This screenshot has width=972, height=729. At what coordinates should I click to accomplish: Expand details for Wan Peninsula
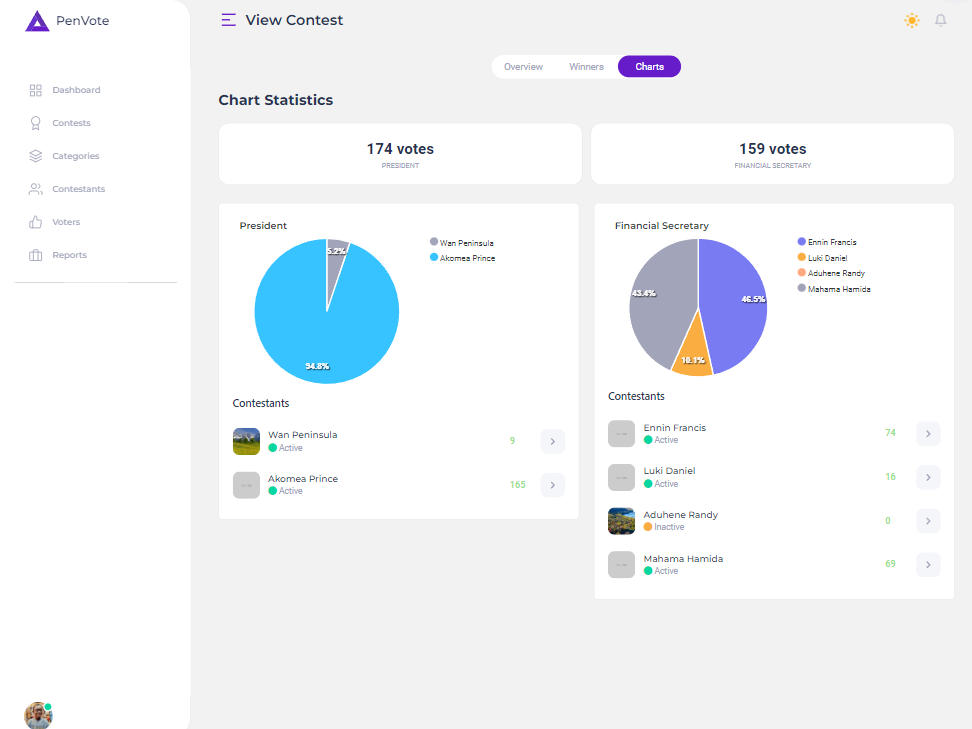(552, 441)
